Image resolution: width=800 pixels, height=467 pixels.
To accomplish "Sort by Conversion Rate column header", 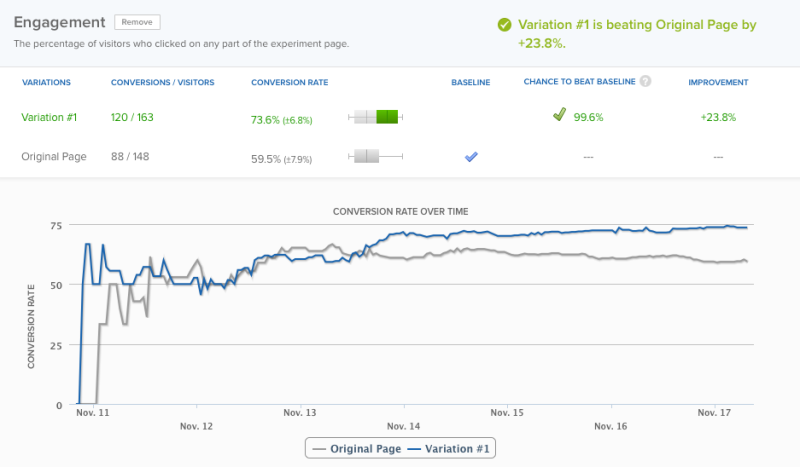I will coord(289,82).
